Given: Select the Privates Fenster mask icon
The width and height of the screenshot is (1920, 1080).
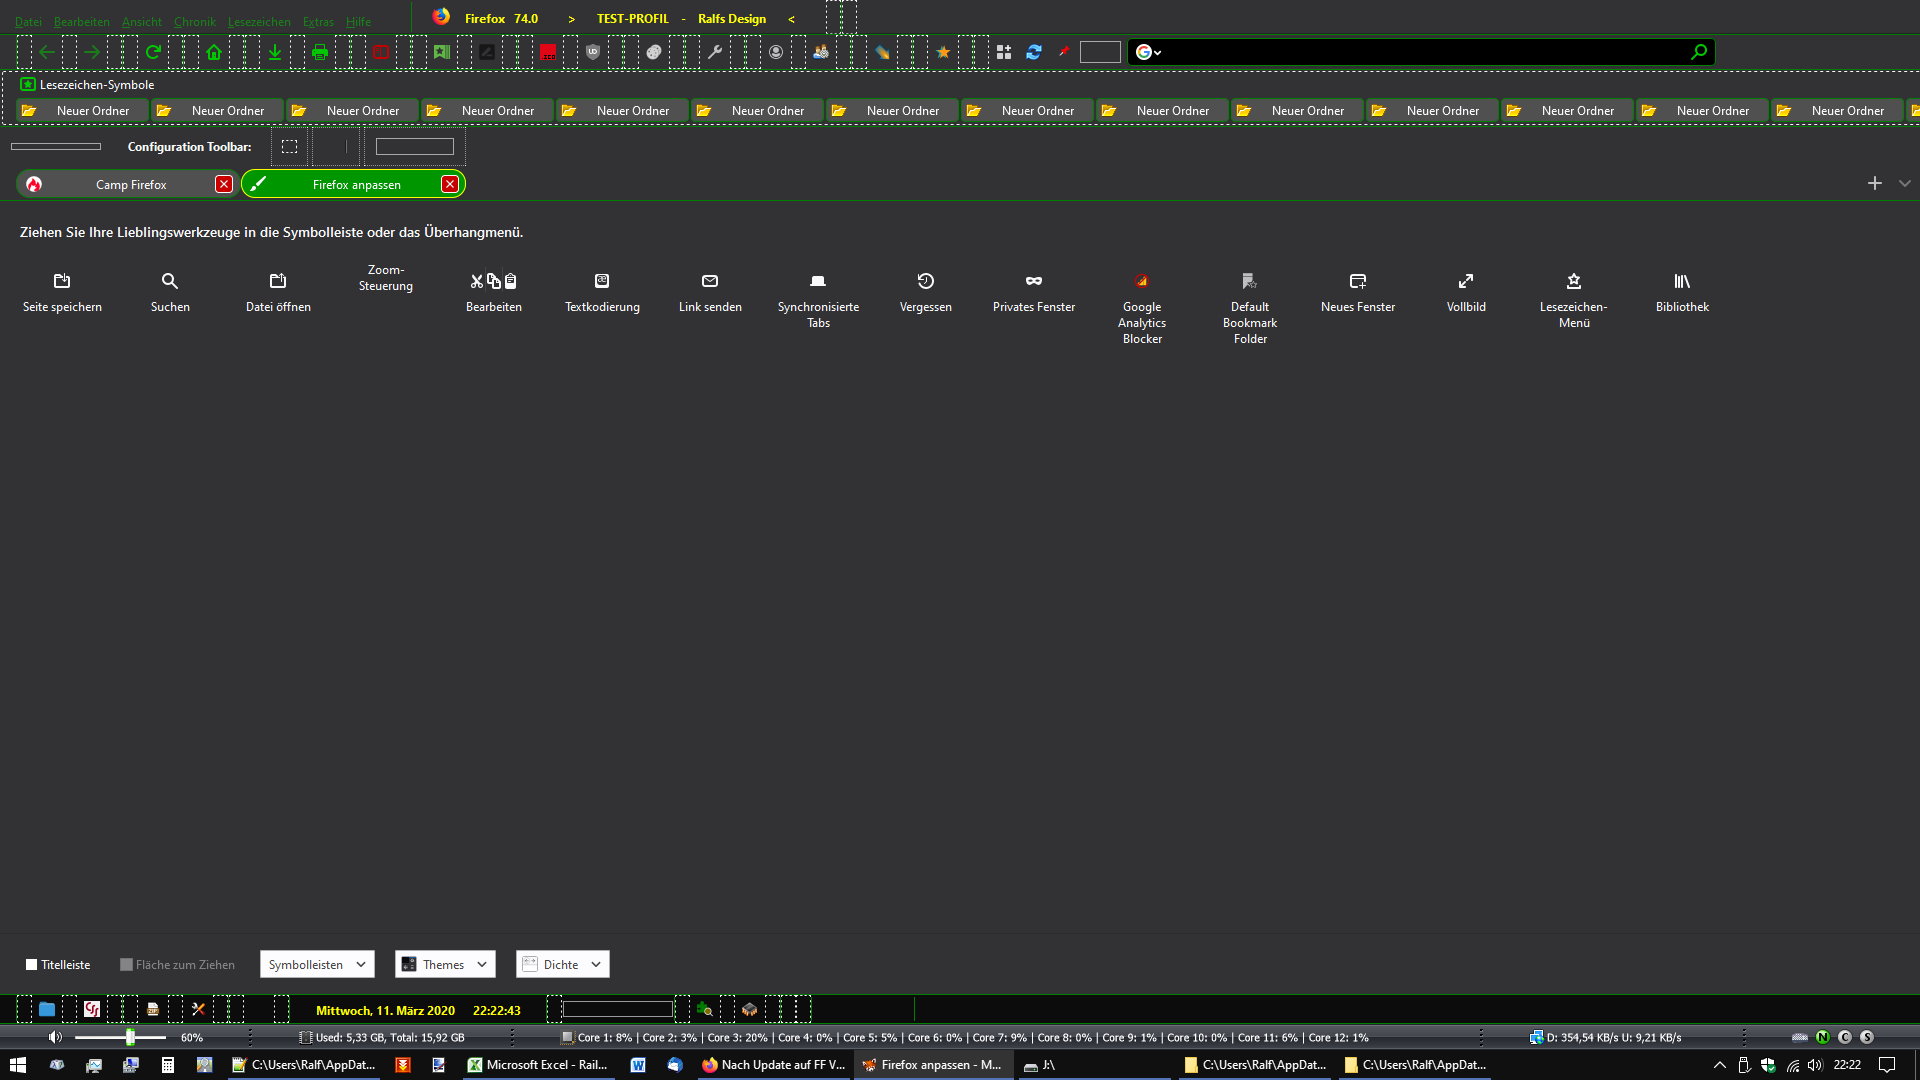Looking at the screenshot, I should [x=1033, y=281].
